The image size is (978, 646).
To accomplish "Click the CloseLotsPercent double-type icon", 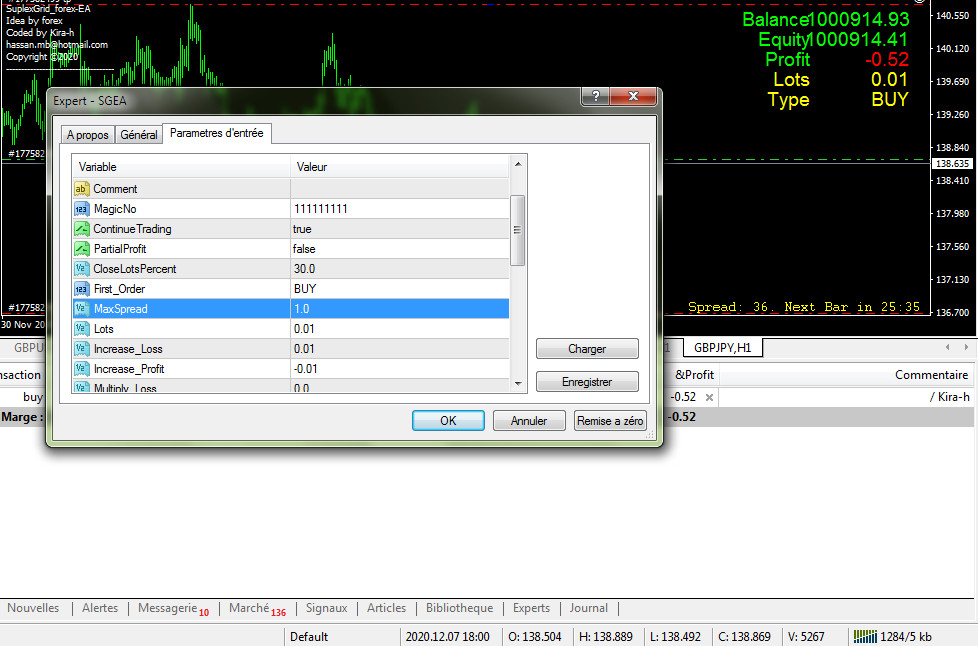I will coord(82,269).
